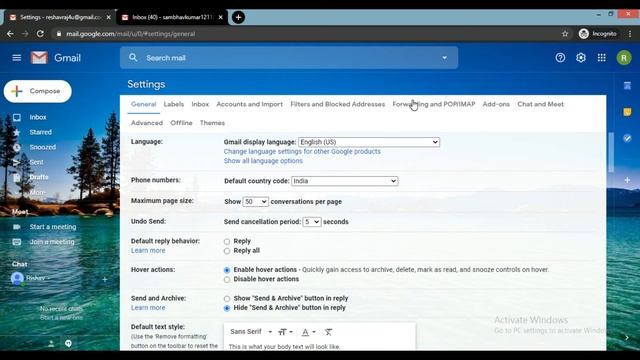Open the Hangouts conversations icon
The height and width of the screenshot is (360, 640).
68,344
